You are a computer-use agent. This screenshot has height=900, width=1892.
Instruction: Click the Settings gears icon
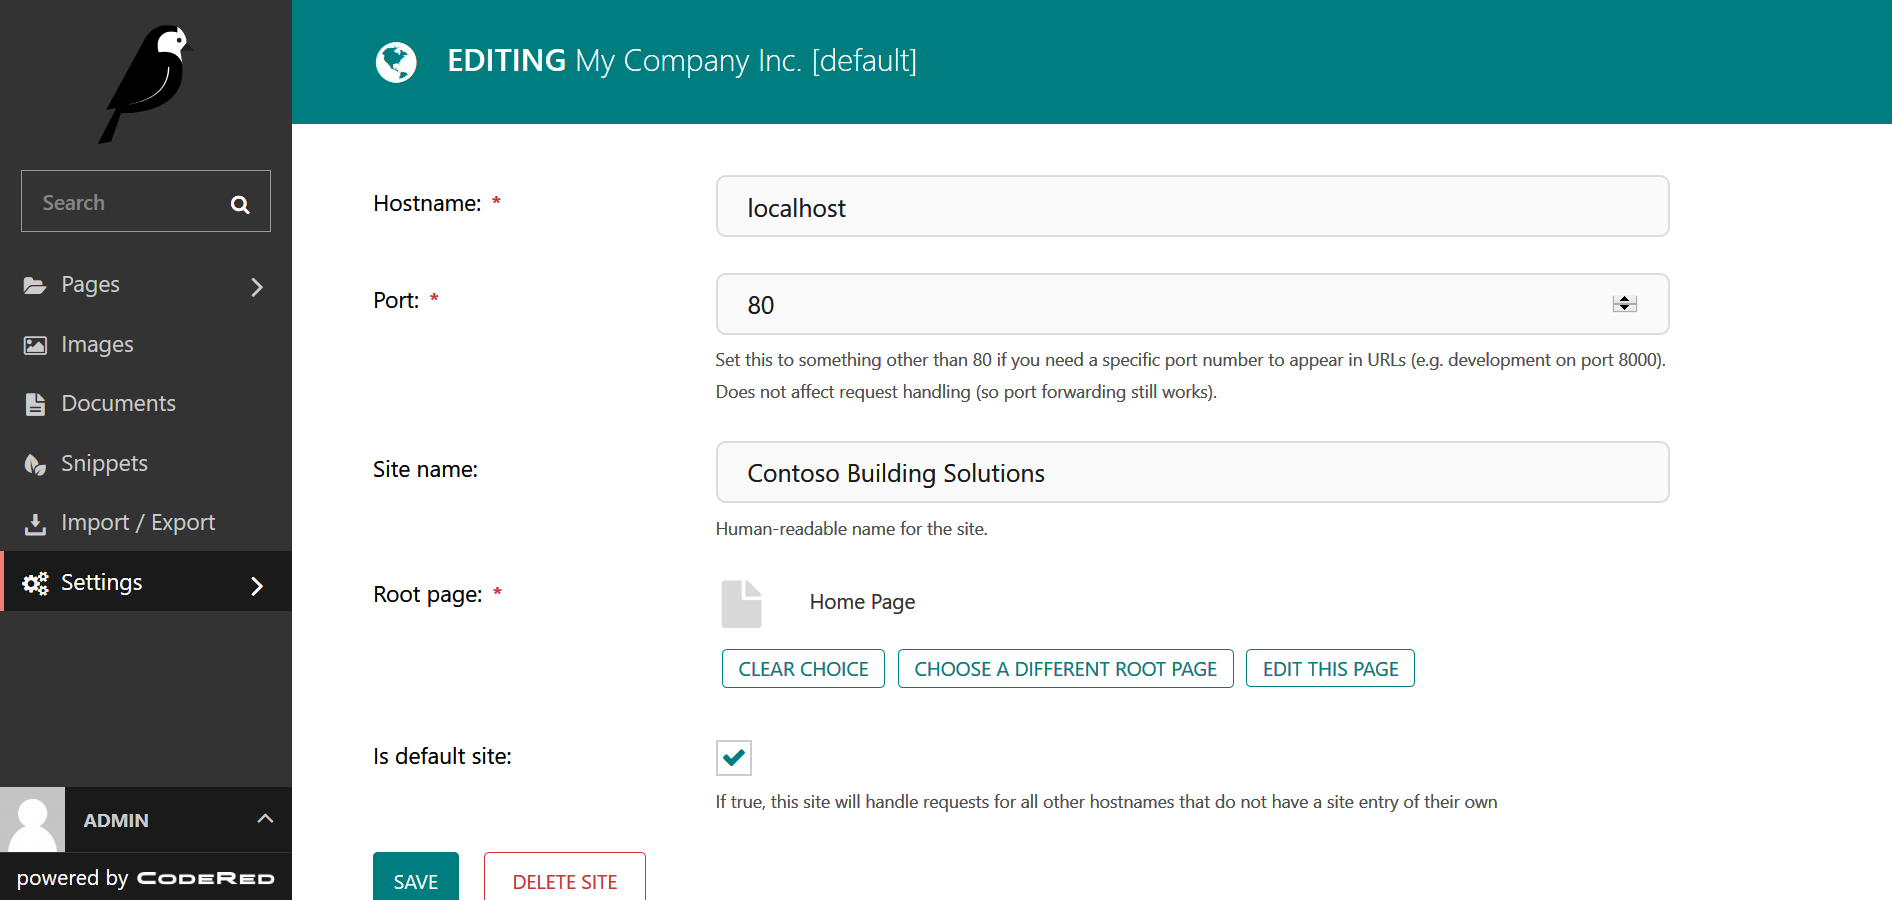(35, 583)
